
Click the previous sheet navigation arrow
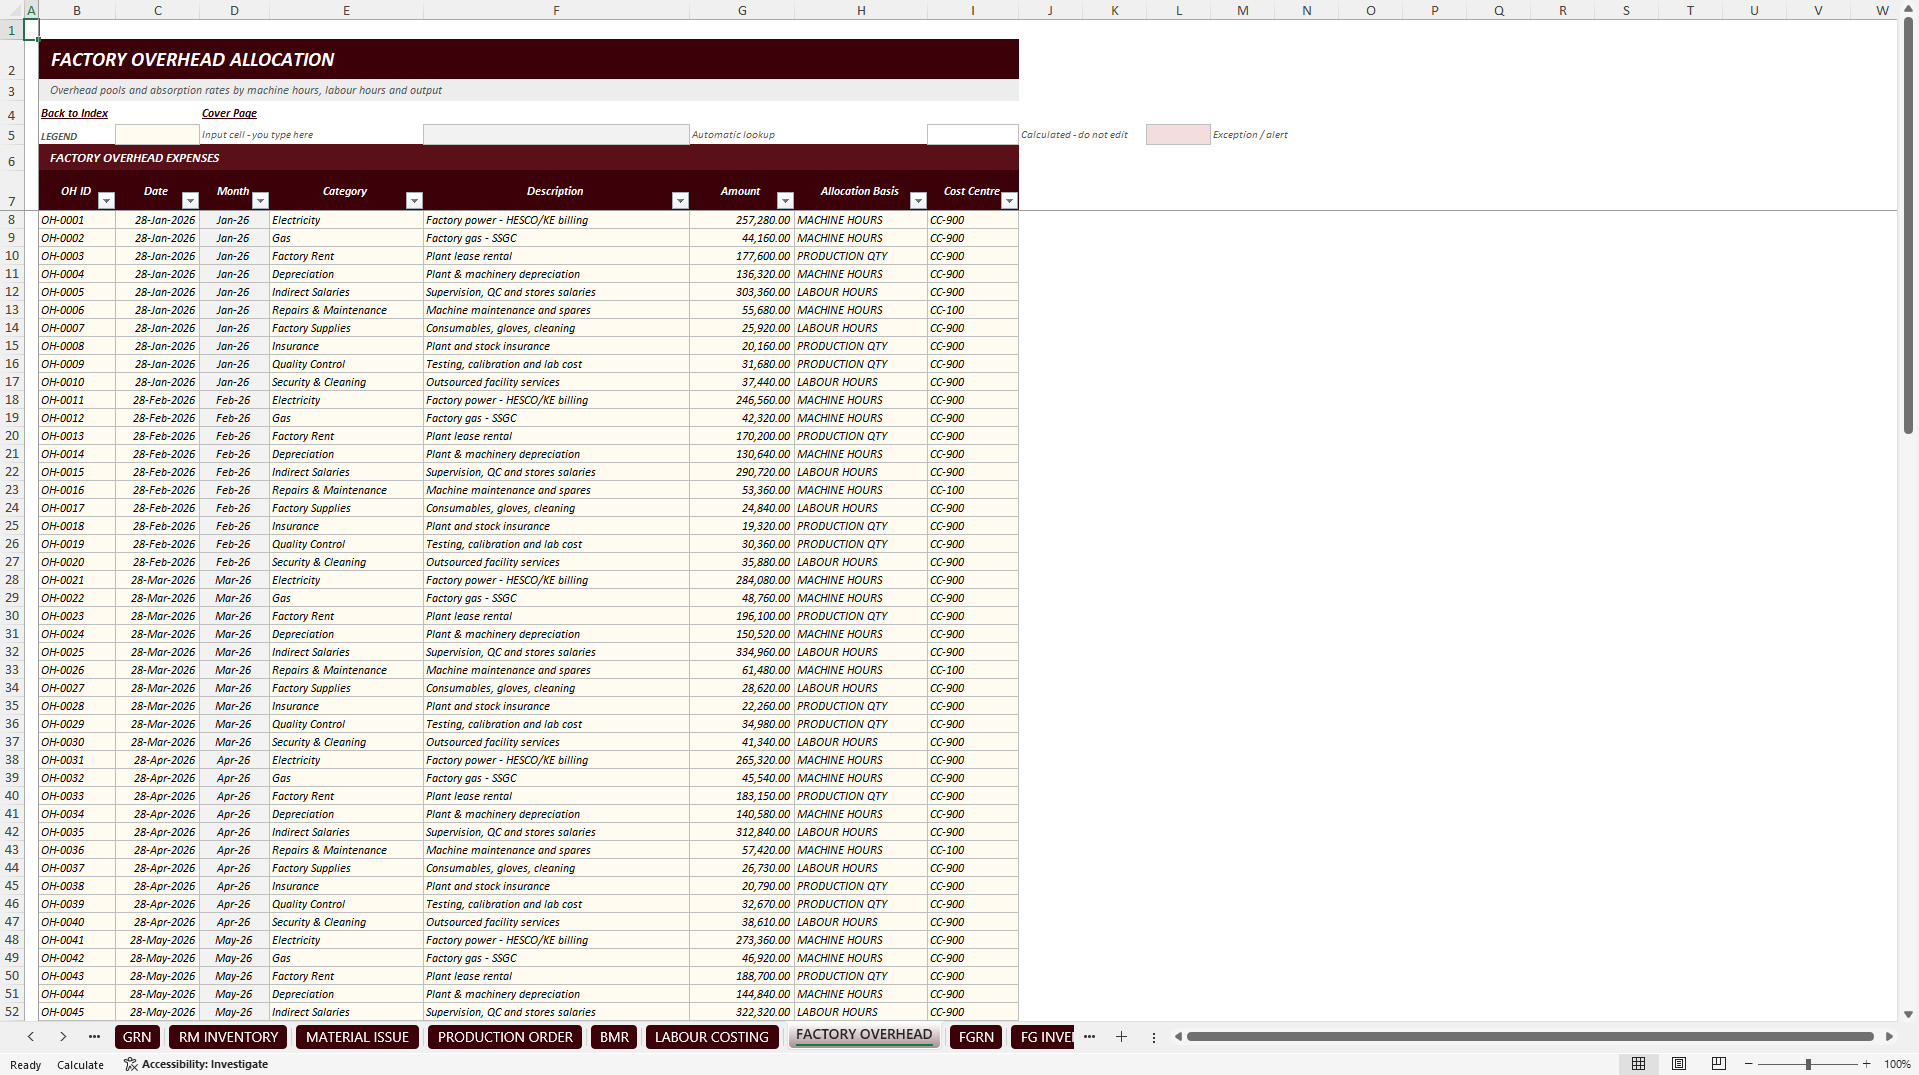[31, 1037]
